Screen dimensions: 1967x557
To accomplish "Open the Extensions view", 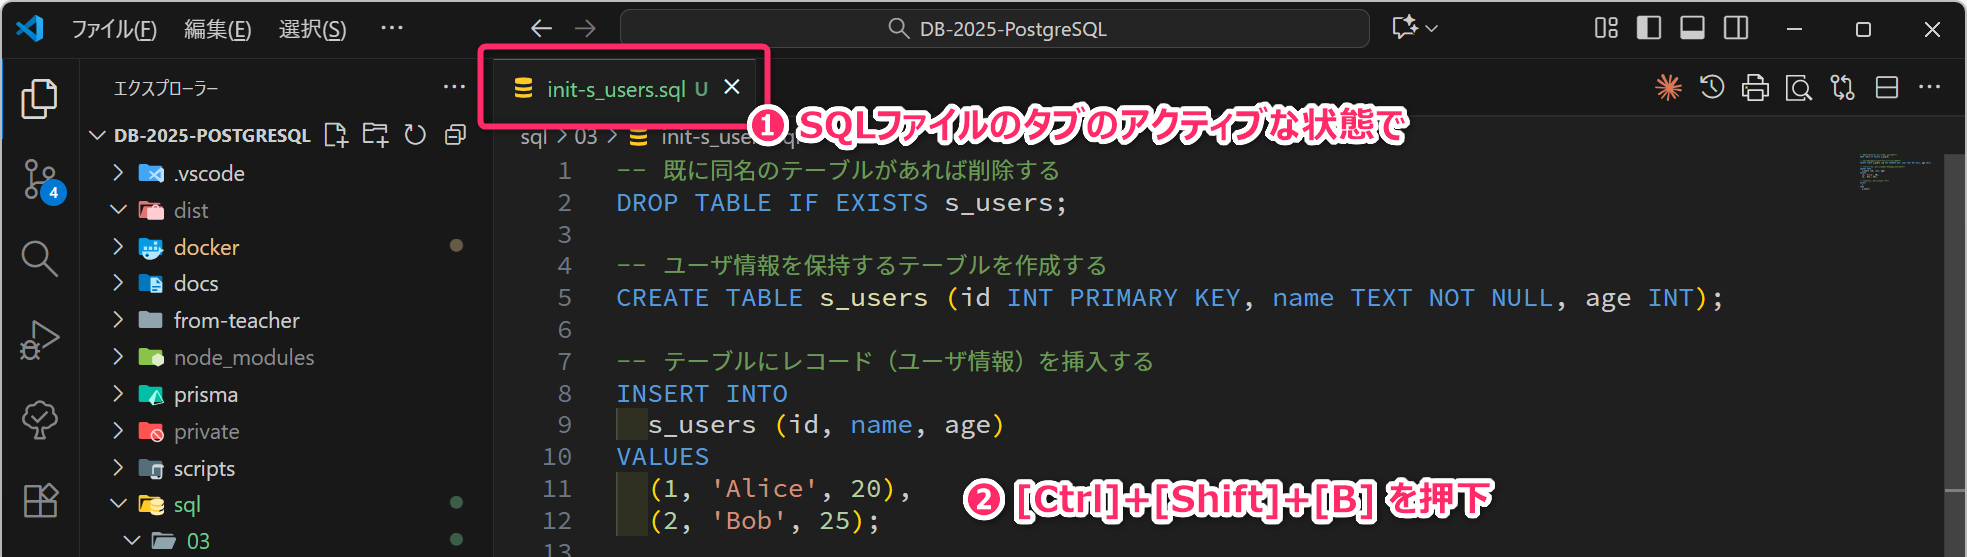I will click(40, 499).
